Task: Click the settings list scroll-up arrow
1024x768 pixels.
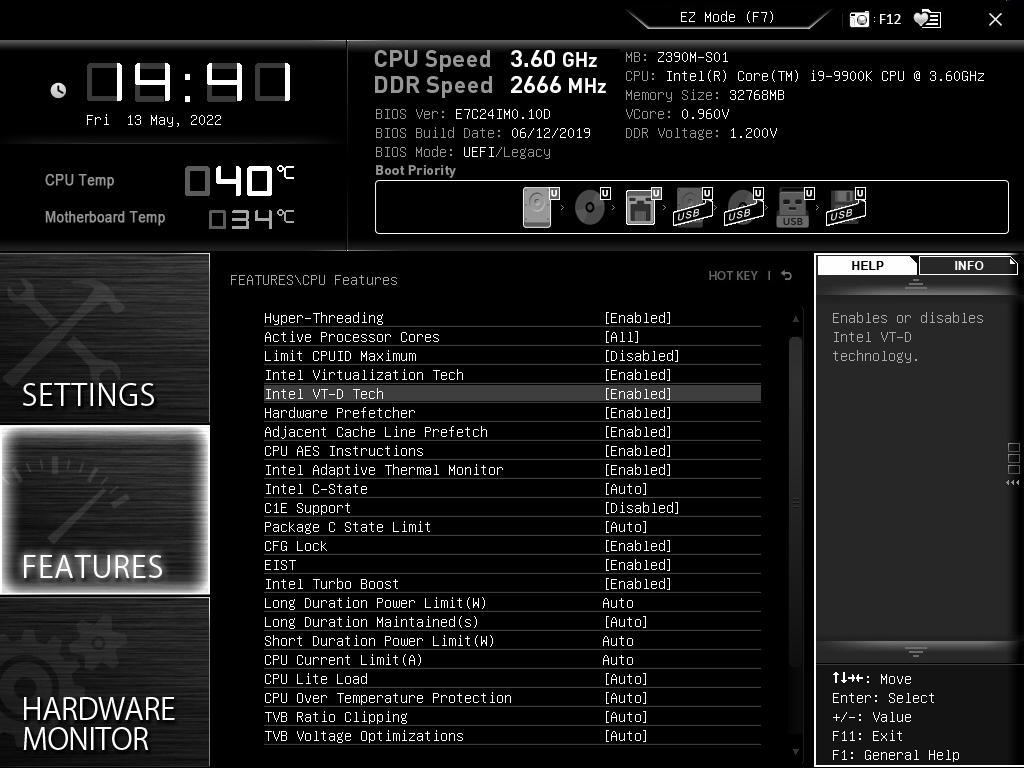Action: 795,319
